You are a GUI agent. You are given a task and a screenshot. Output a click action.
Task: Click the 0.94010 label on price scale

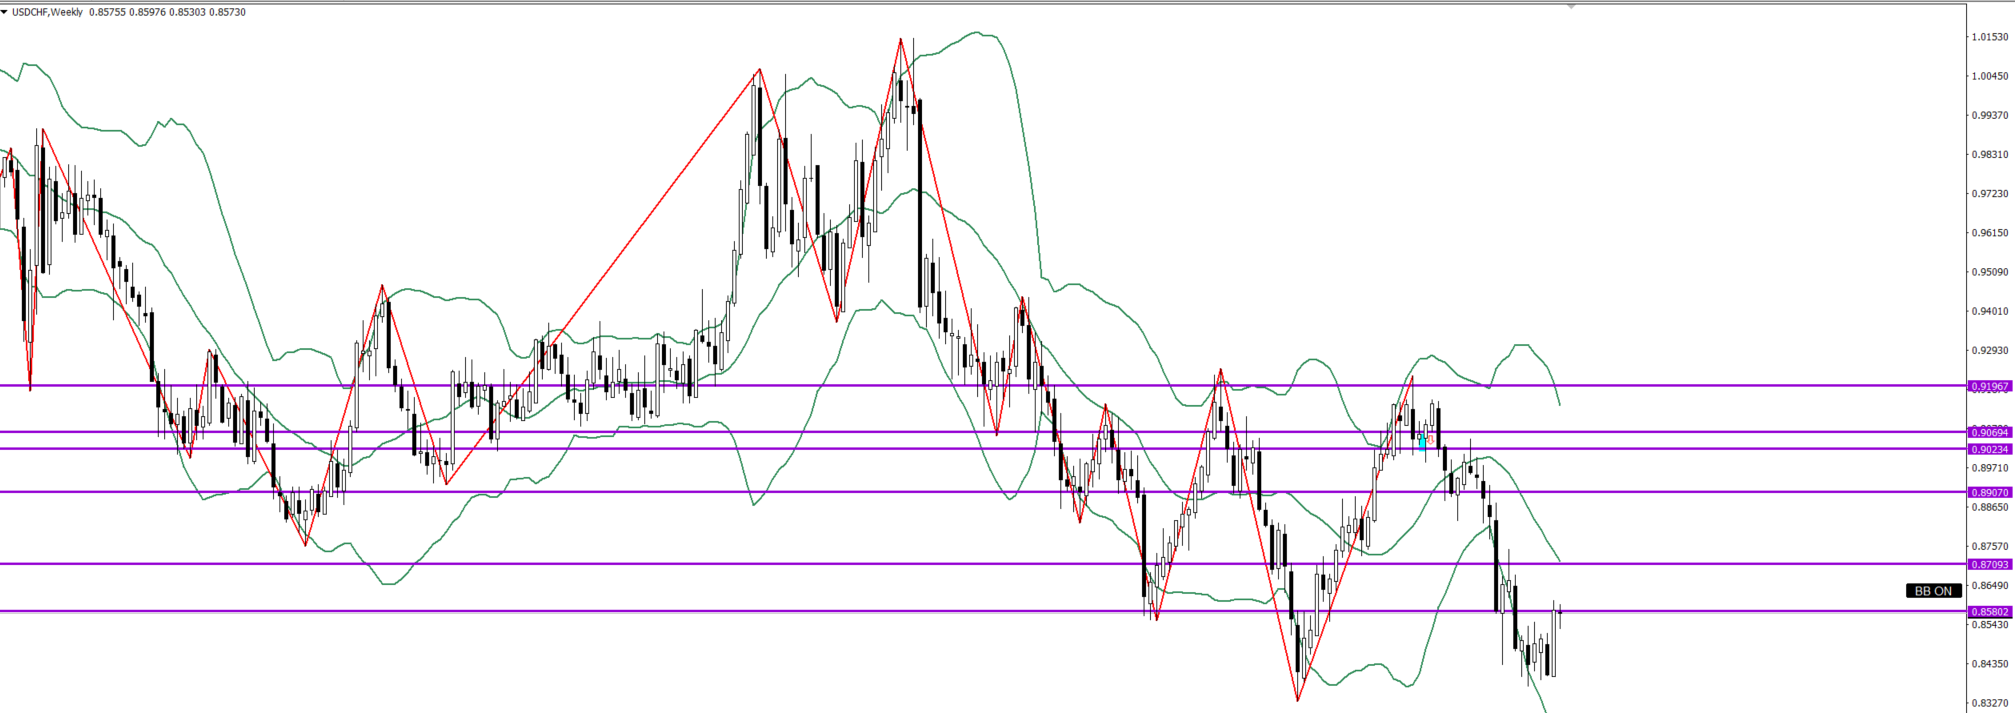pyautogui.click(x=1989, y=311)
